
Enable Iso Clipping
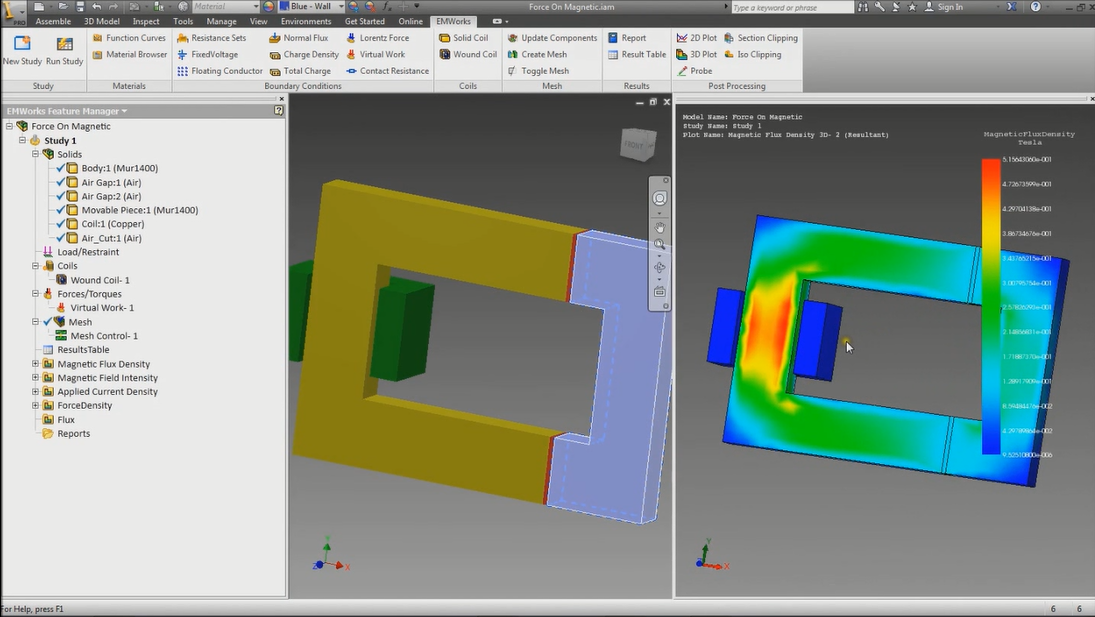(x=753, y=54)
